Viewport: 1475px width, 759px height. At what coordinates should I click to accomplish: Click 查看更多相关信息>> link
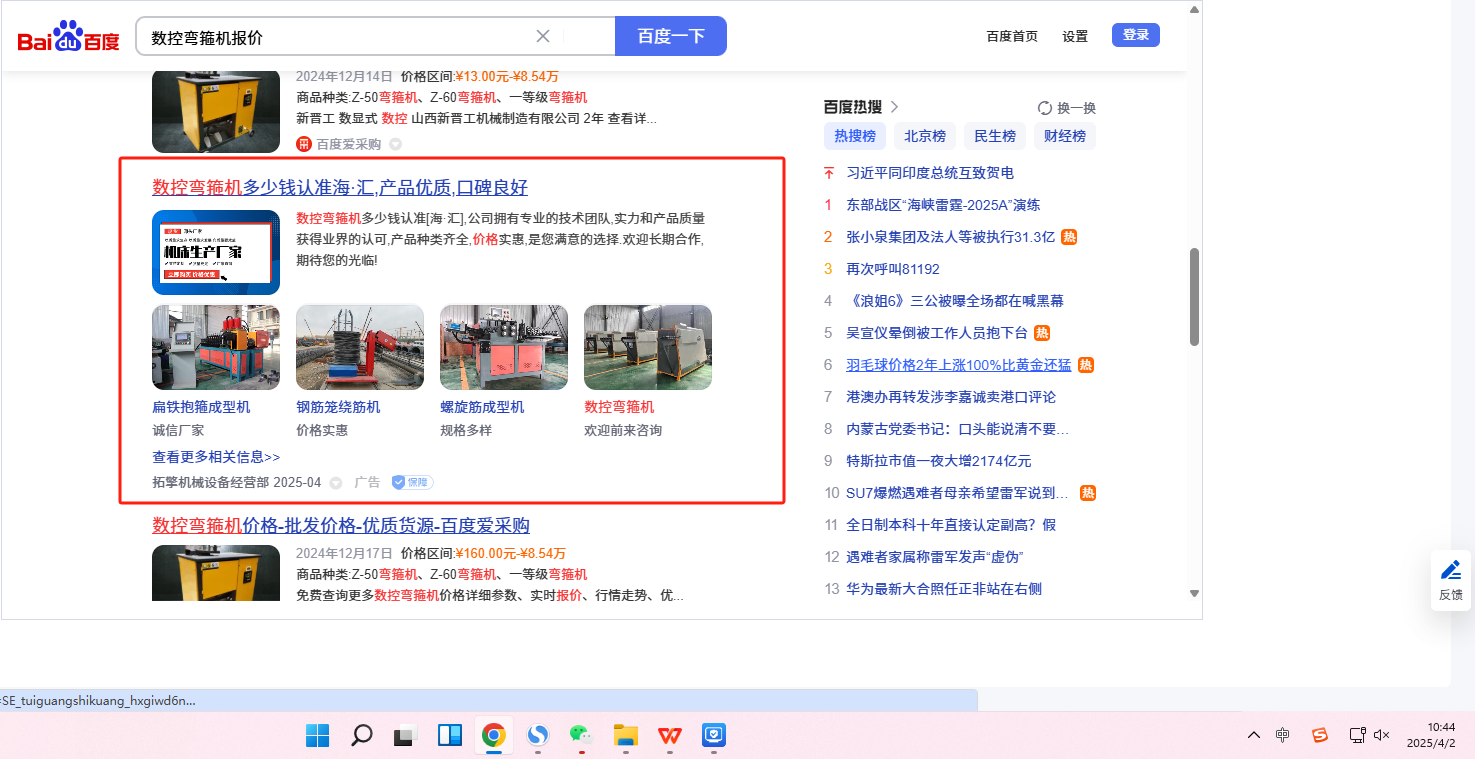[216, 457]
